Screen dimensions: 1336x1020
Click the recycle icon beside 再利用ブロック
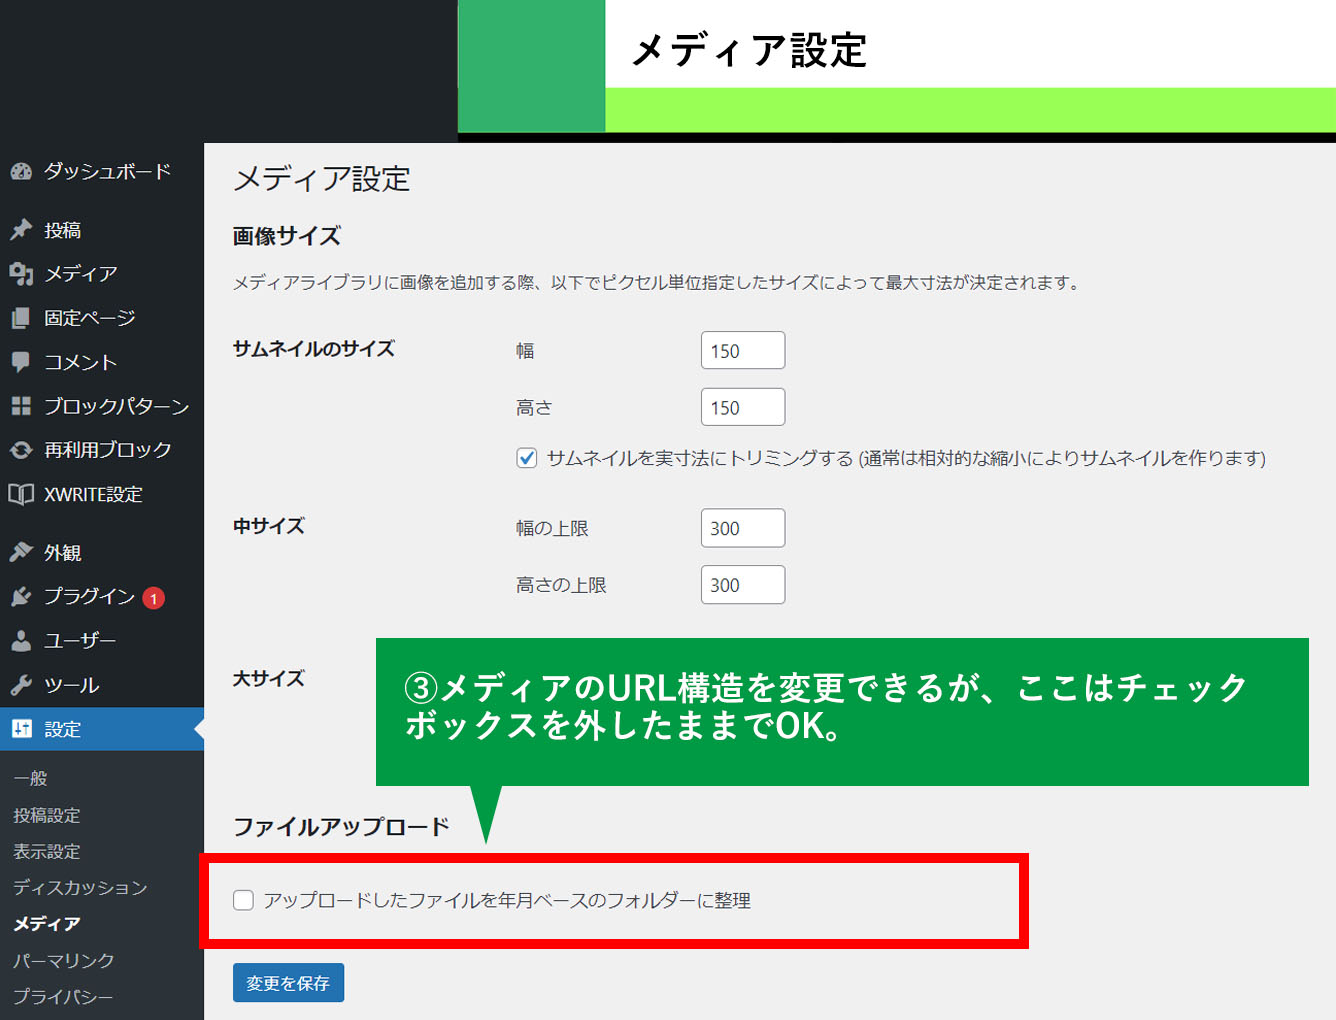point(21,450)
